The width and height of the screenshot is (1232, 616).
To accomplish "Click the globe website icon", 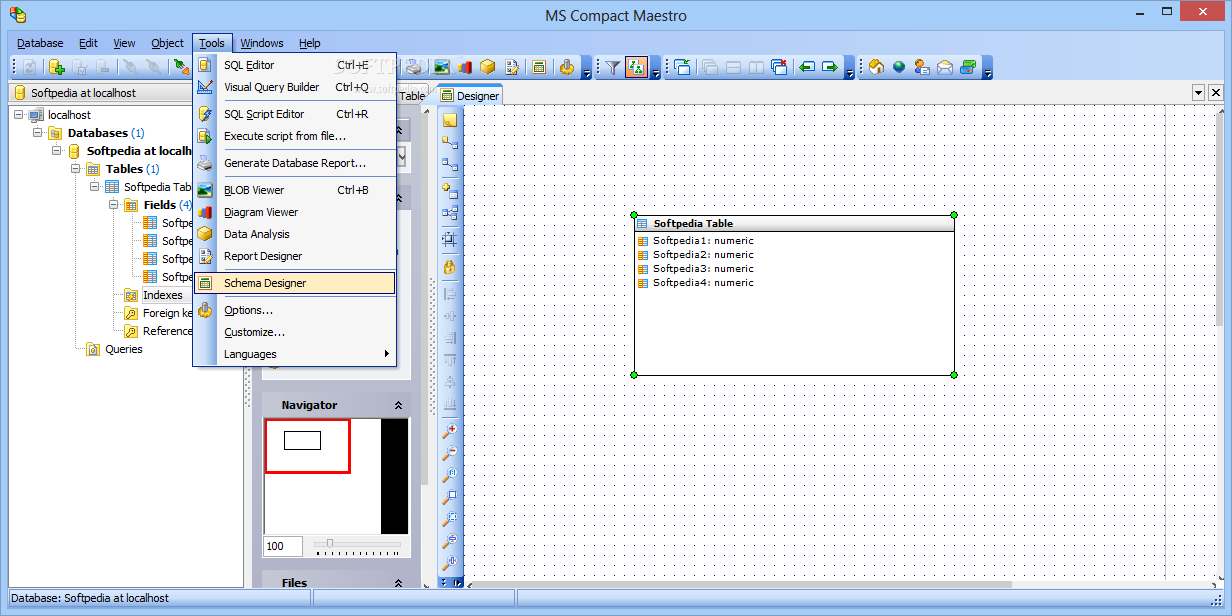I will click(x=899, y=67).
